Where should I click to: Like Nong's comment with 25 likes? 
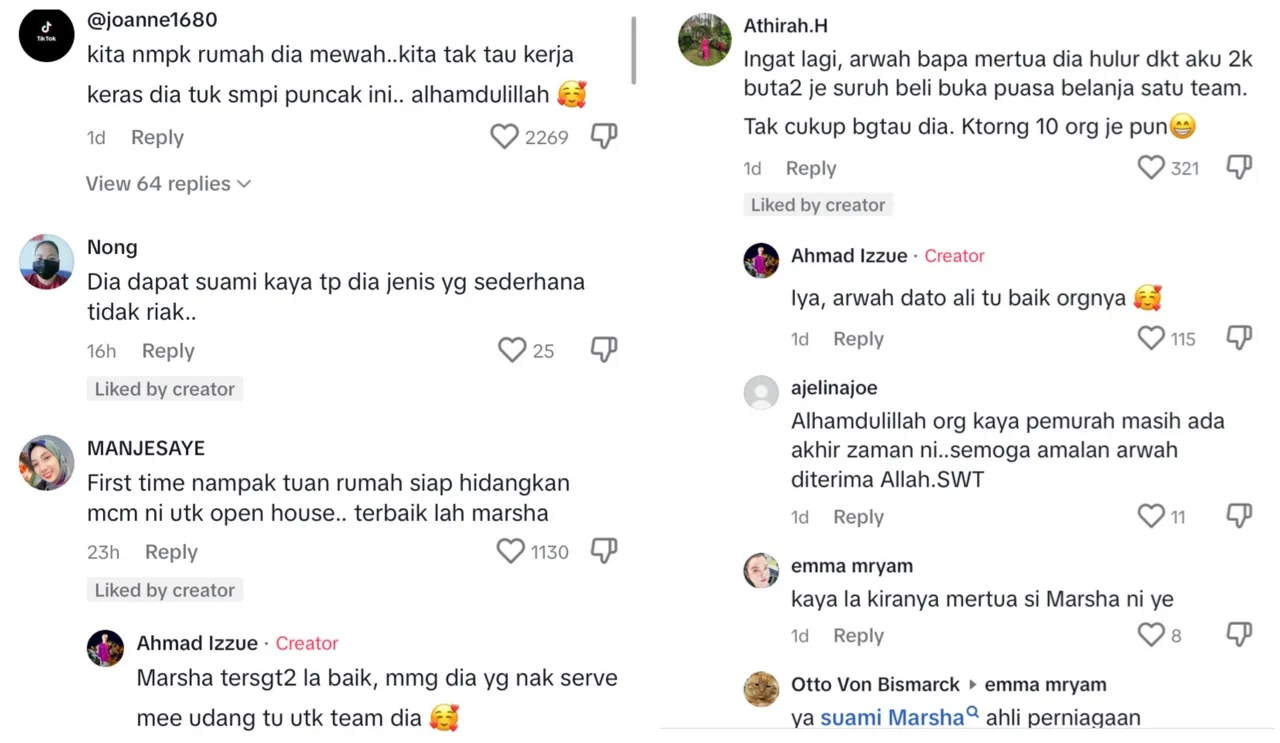point(512,350)
